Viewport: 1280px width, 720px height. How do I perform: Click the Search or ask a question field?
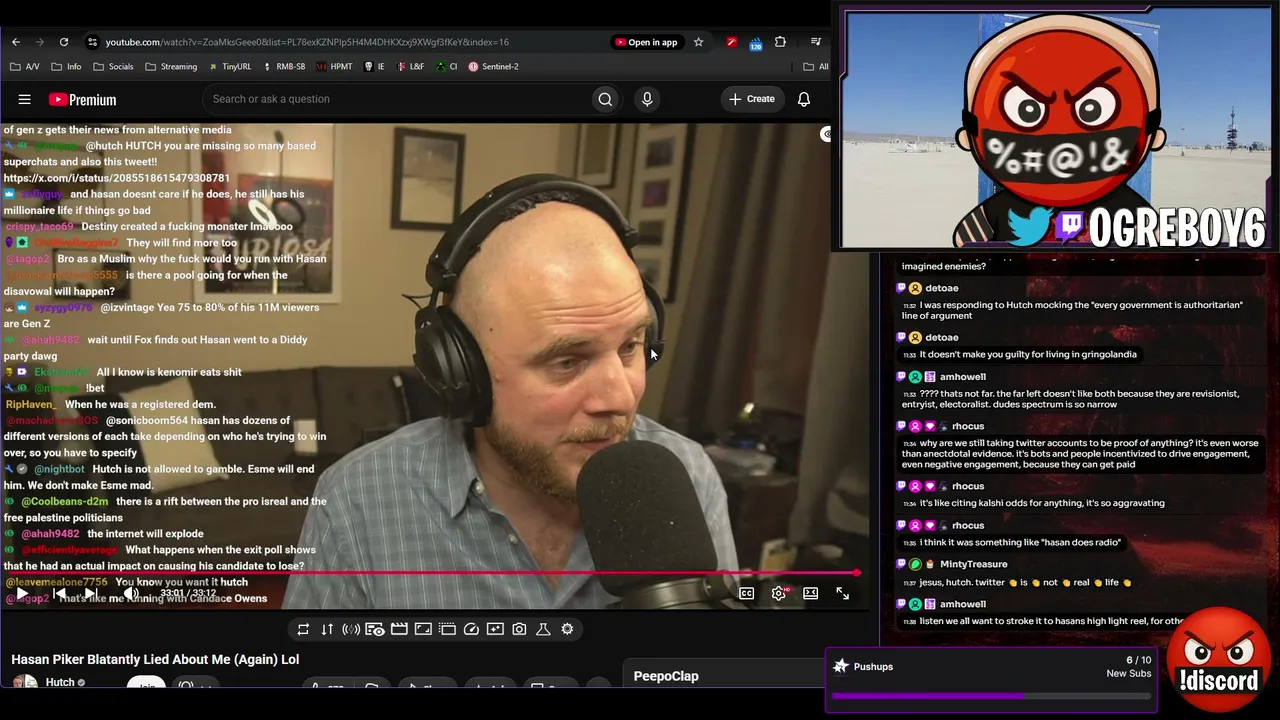398,99
